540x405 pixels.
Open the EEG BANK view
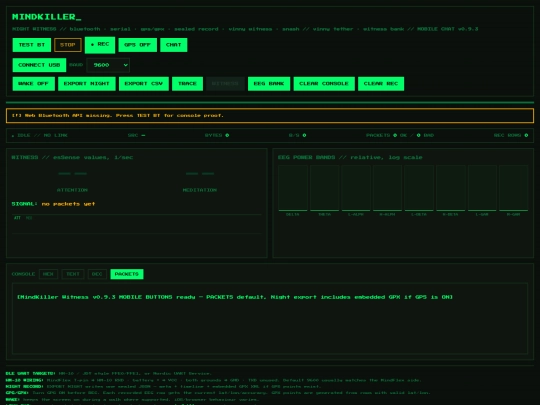(269, 84)
